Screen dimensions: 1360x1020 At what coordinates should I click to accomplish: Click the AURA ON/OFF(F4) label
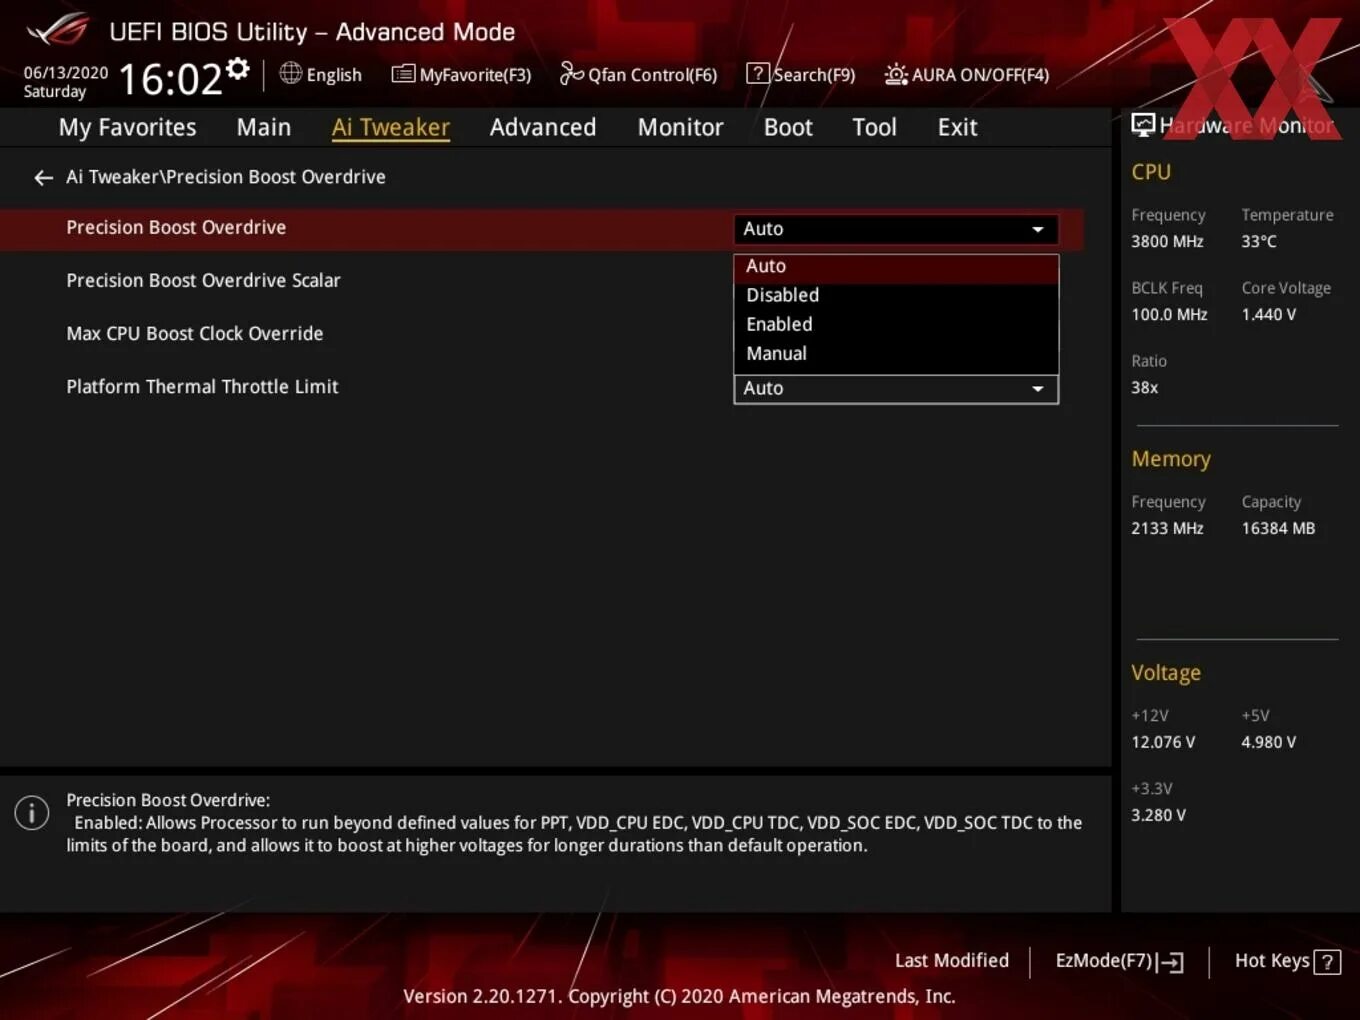980,75
